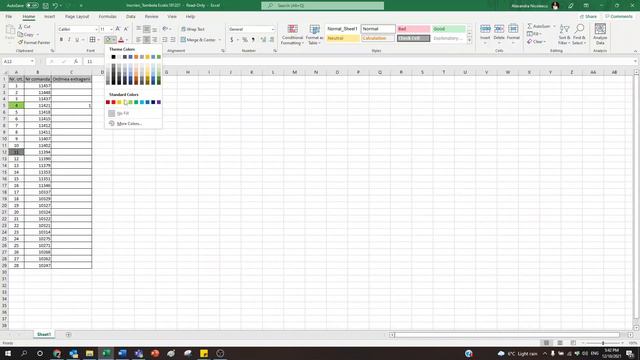Apply Comma Style number format

point(253,40)
